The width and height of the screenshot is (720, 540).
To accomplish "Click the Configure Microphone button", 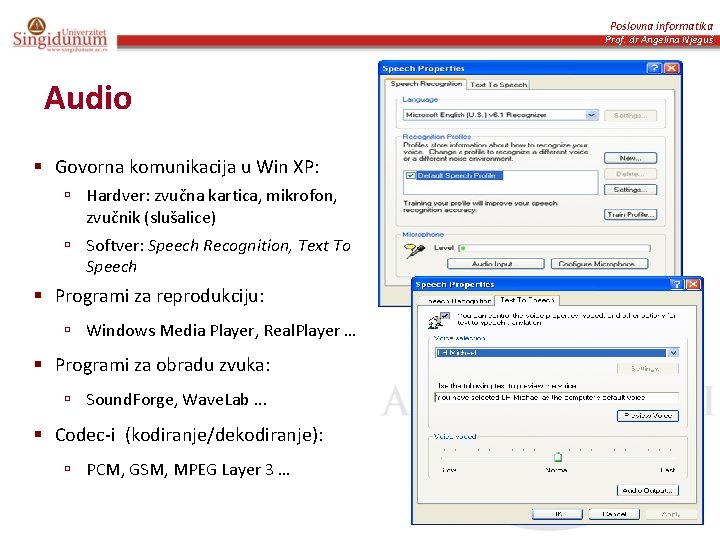I will point(600,264).
